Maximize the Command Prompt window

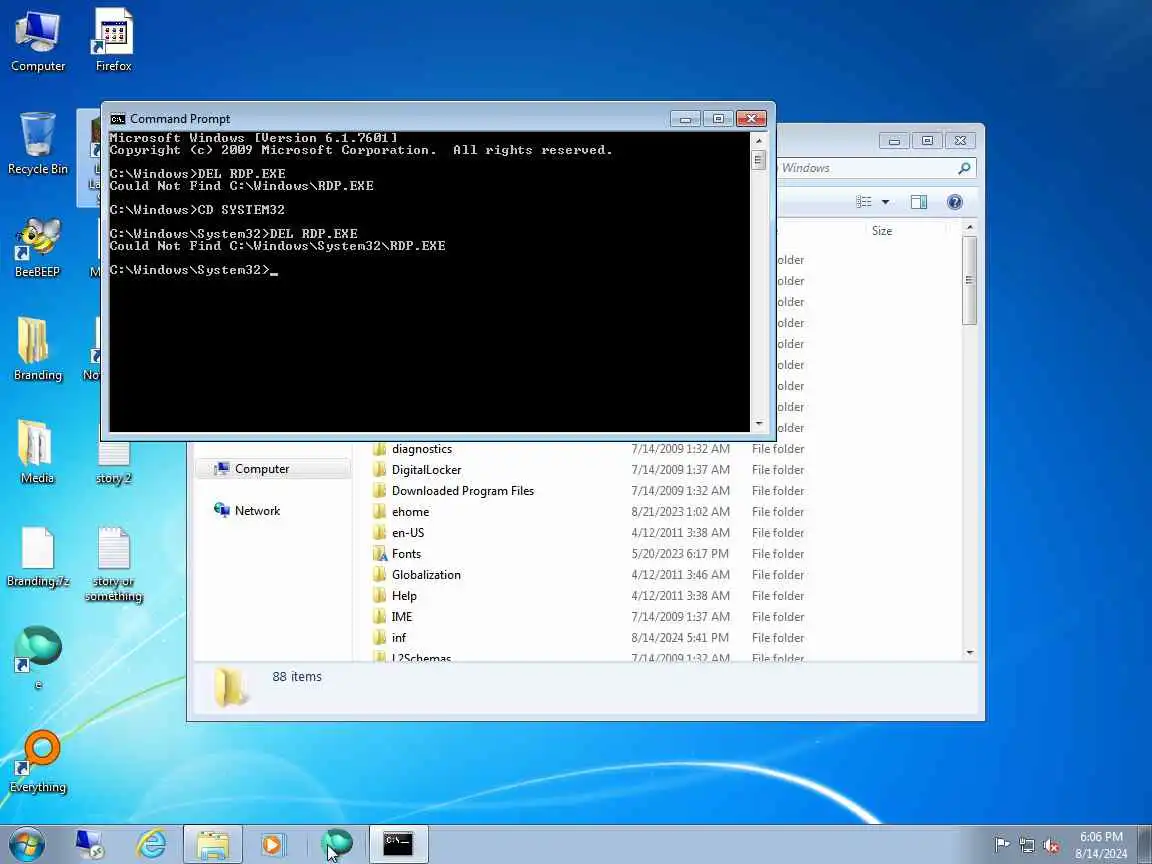(718, 118)
